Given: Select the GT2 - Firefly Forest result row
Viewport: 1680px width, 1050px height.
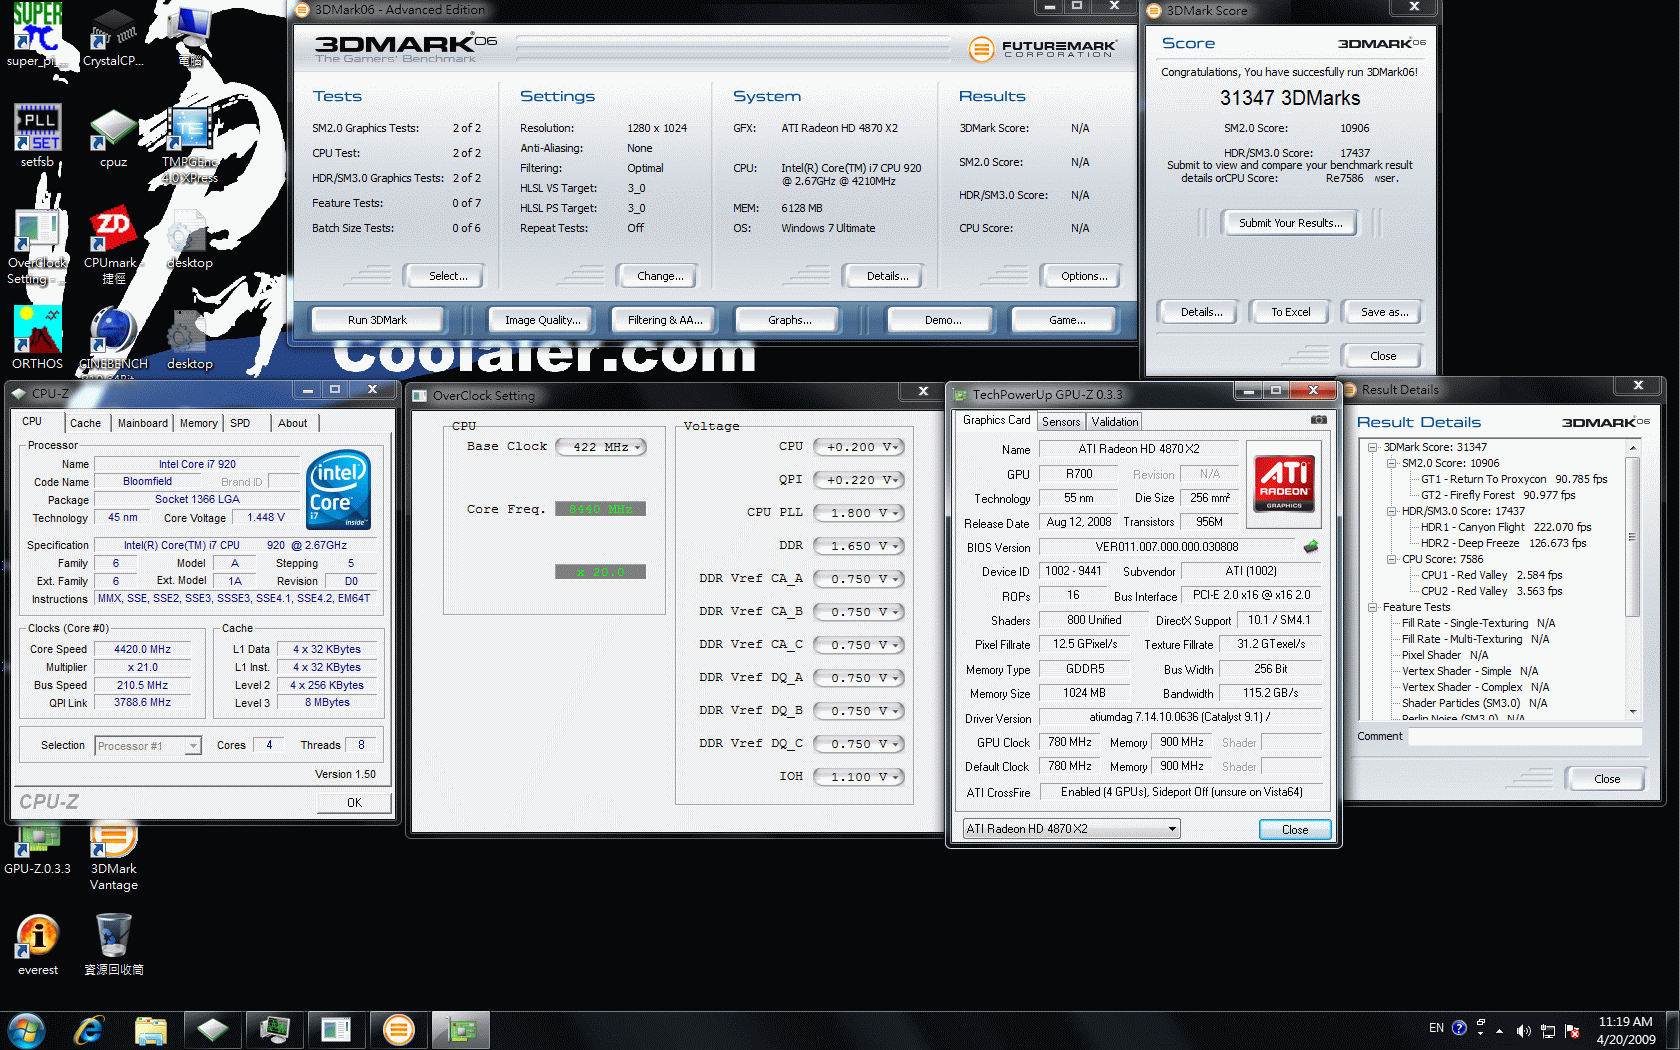Looking at the screenshot, I should pos(1498,495).
